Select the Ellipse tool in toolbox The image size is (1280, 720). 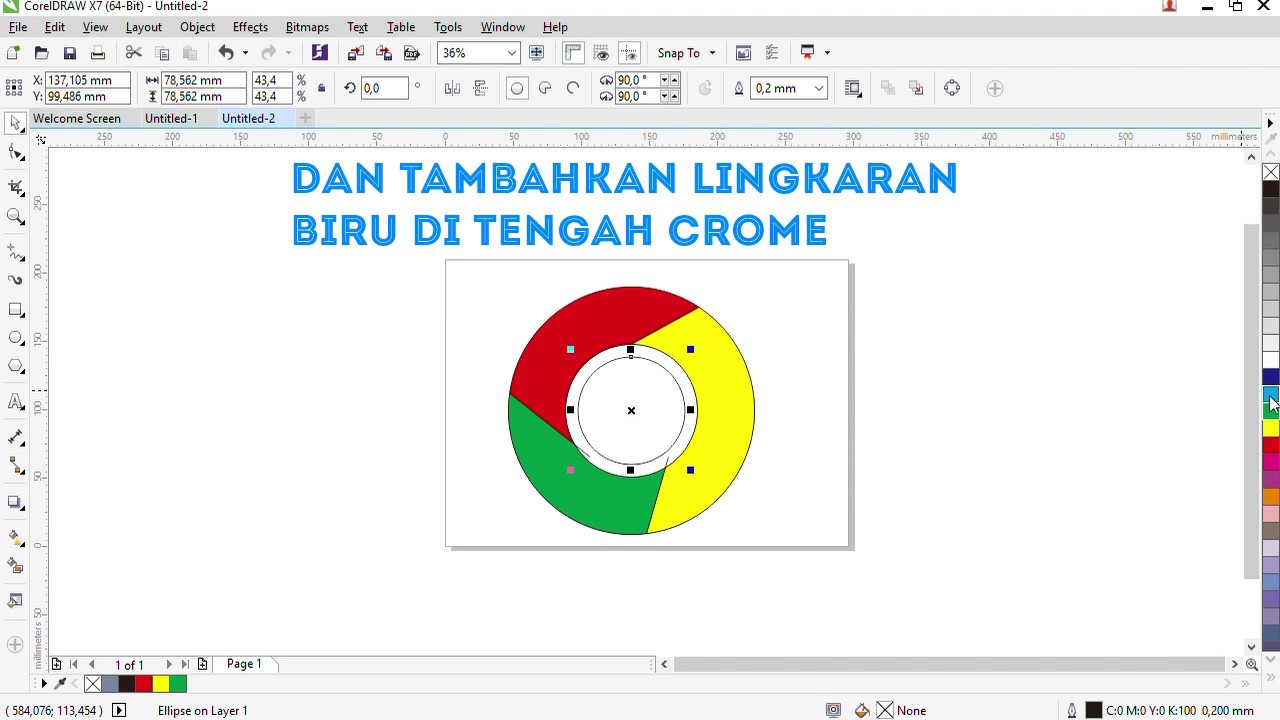(16, 338)
